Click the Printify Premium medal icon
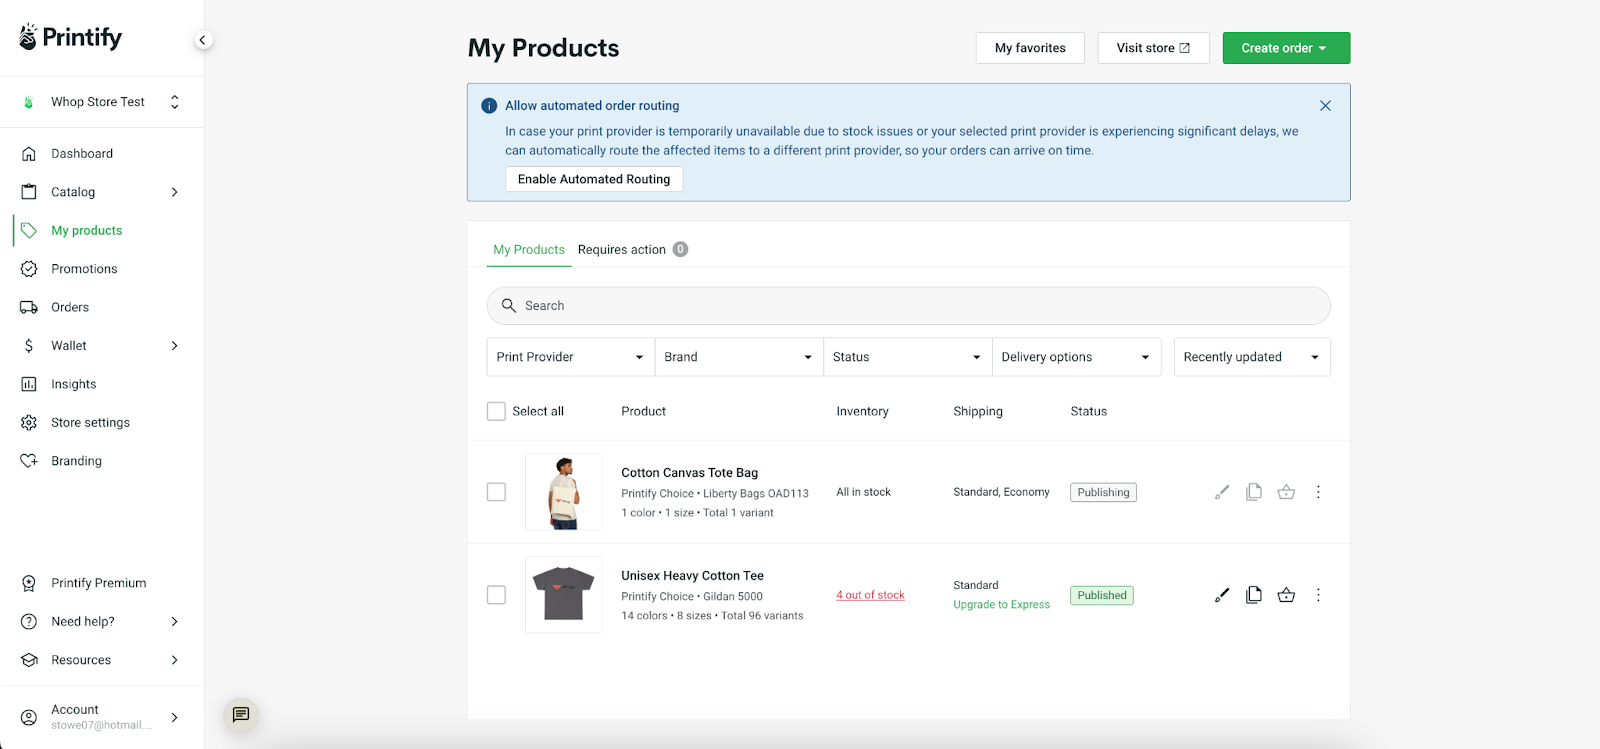Image resolution: width=1600 pixels, height=749 pixels. (x=29, y=583)
